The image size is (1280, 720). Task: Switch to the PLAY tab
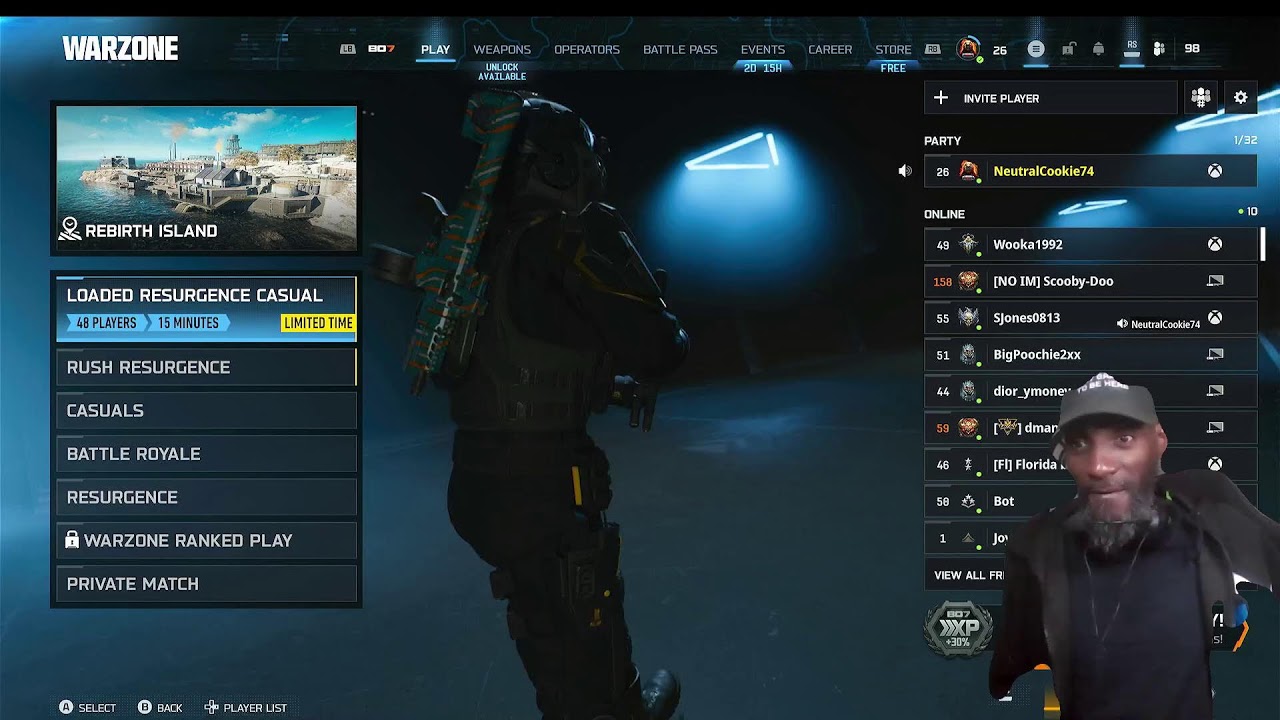click(x=435, y=49)
